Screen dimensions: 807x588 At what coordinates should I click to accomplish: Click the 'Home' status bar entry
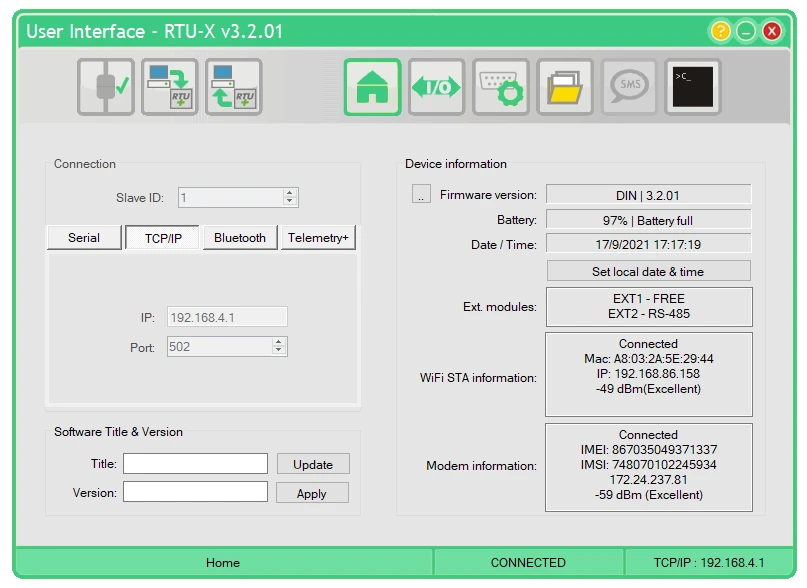[223, 562]
